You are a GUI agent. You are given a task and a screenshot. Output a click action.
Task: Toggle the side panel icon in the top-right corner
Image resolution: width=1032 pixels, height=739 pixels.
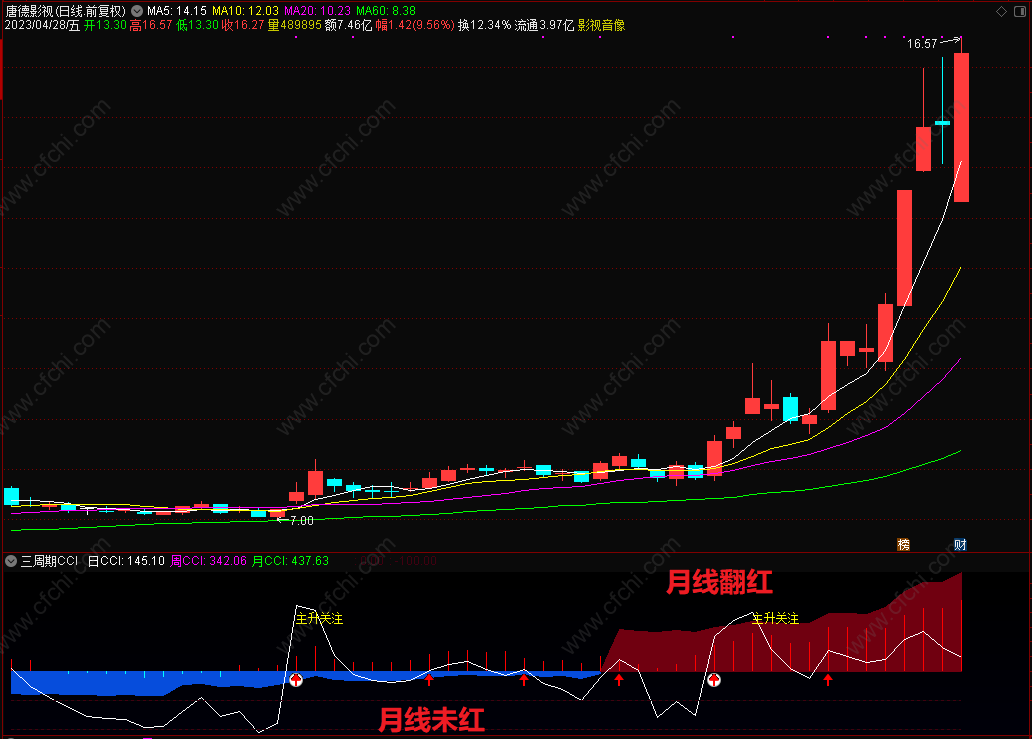pyautogui.click(x=1020, y=11)
